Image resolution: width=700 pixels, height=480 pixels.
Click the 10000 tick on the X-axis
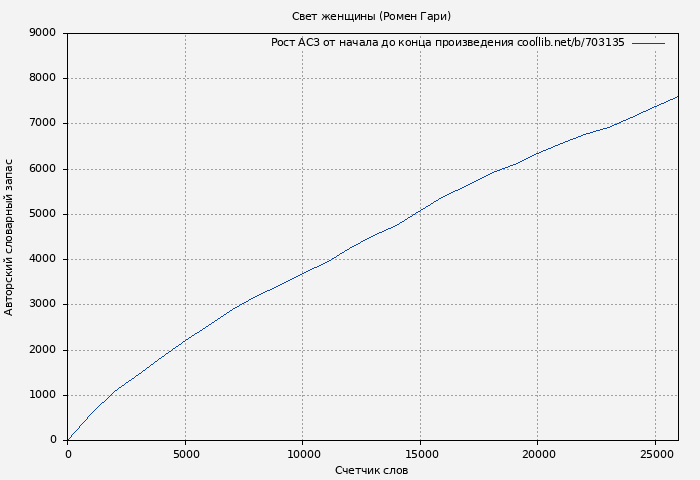(302, 453)
